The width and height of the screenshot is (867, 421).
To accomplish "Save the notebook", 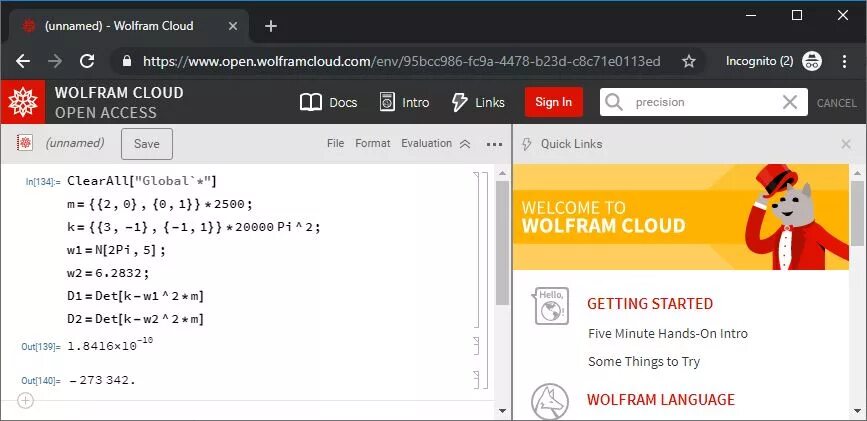I will tap(147, 144).
